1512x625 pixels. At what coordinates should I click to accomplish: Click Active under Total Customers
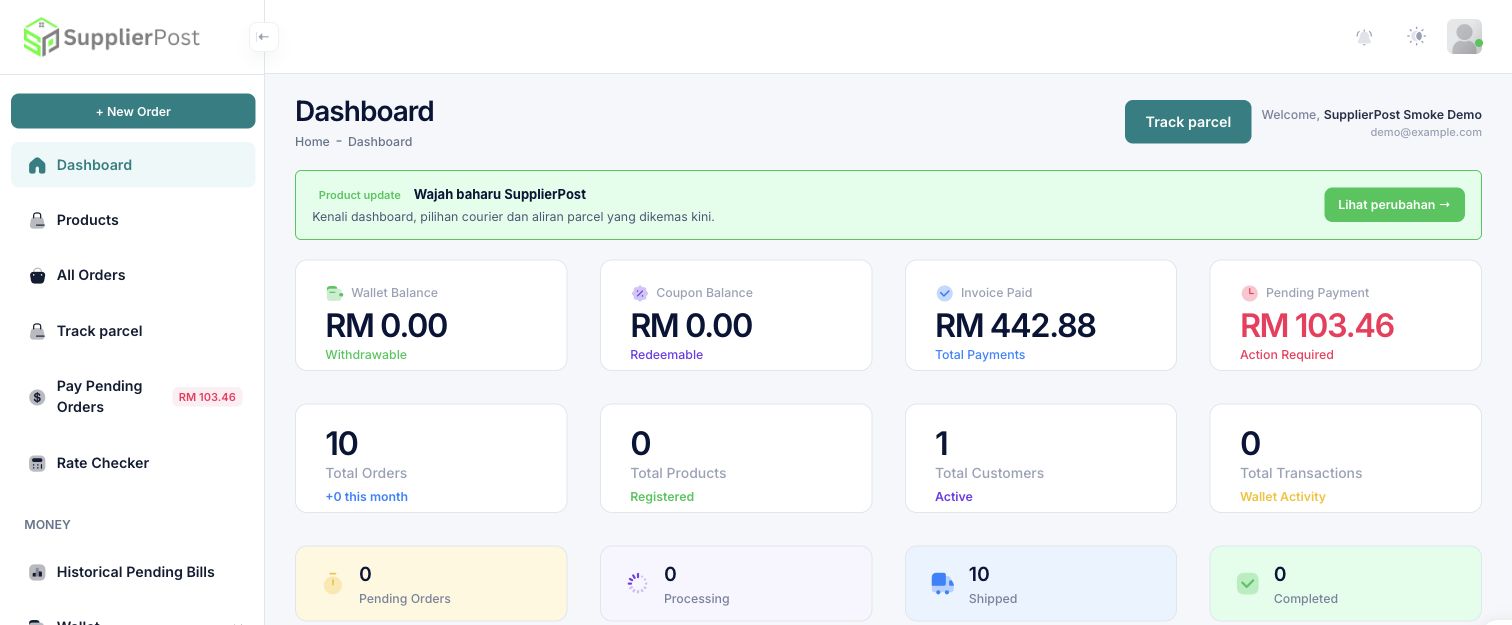coord(954,497)
